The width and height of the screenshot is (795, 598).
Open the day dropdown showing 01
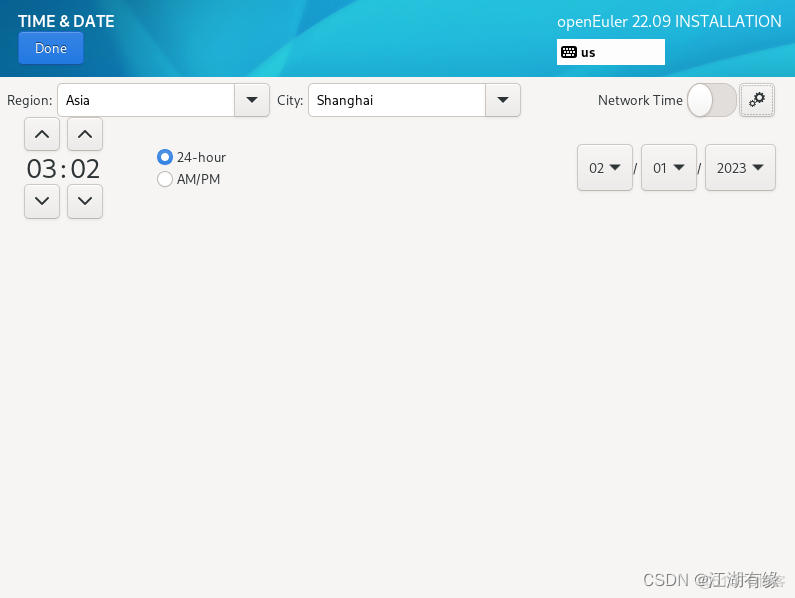click(669, 168)
